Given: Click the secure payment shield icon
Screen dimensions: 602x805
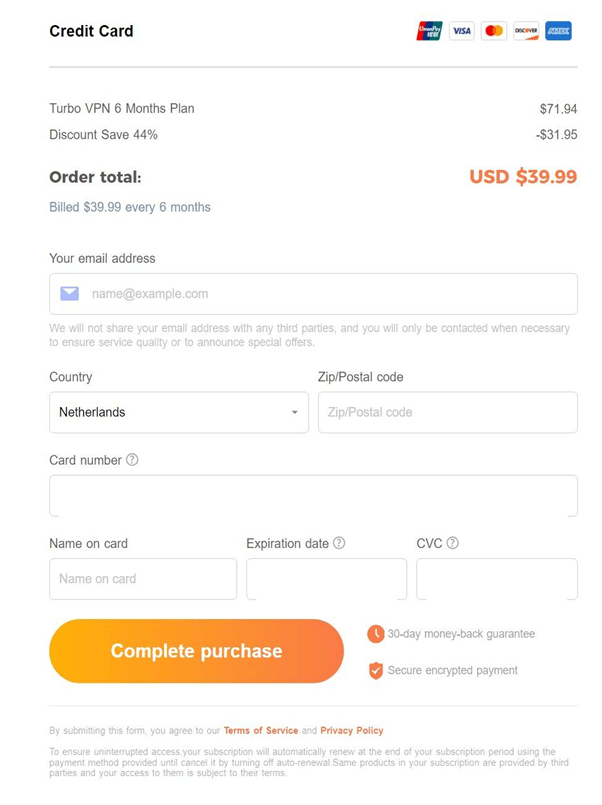Looking at the screenshot, I should click(x=376, y=670).
